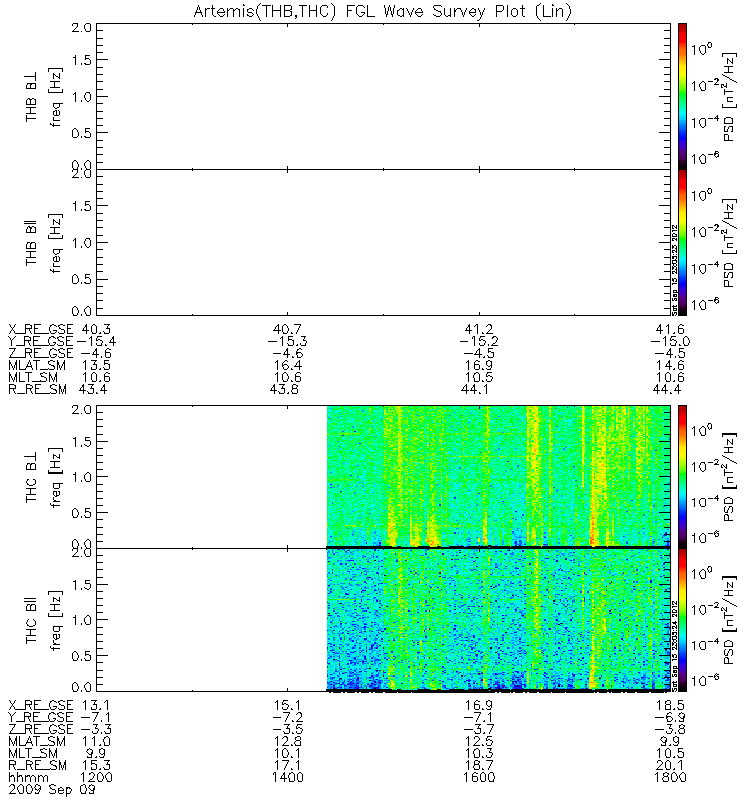Click the MLAT_SM value 13.5
Viewport: 750px width, 800px height.
click(96, 365)
